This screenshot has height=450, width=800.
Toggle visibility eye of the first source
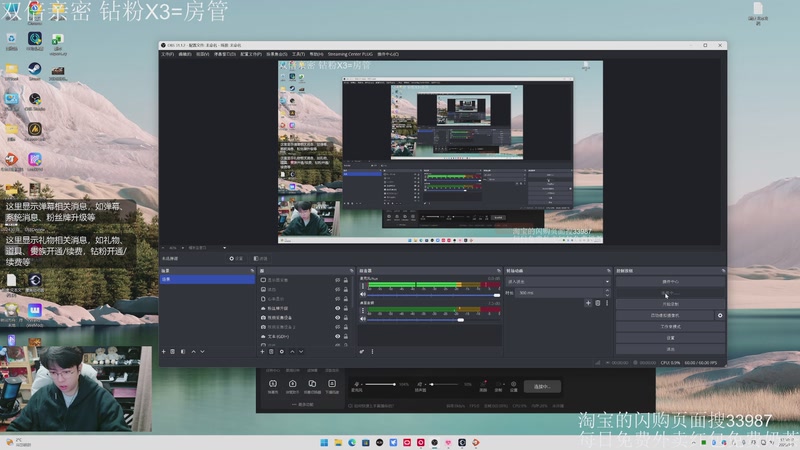click(338, 280)
